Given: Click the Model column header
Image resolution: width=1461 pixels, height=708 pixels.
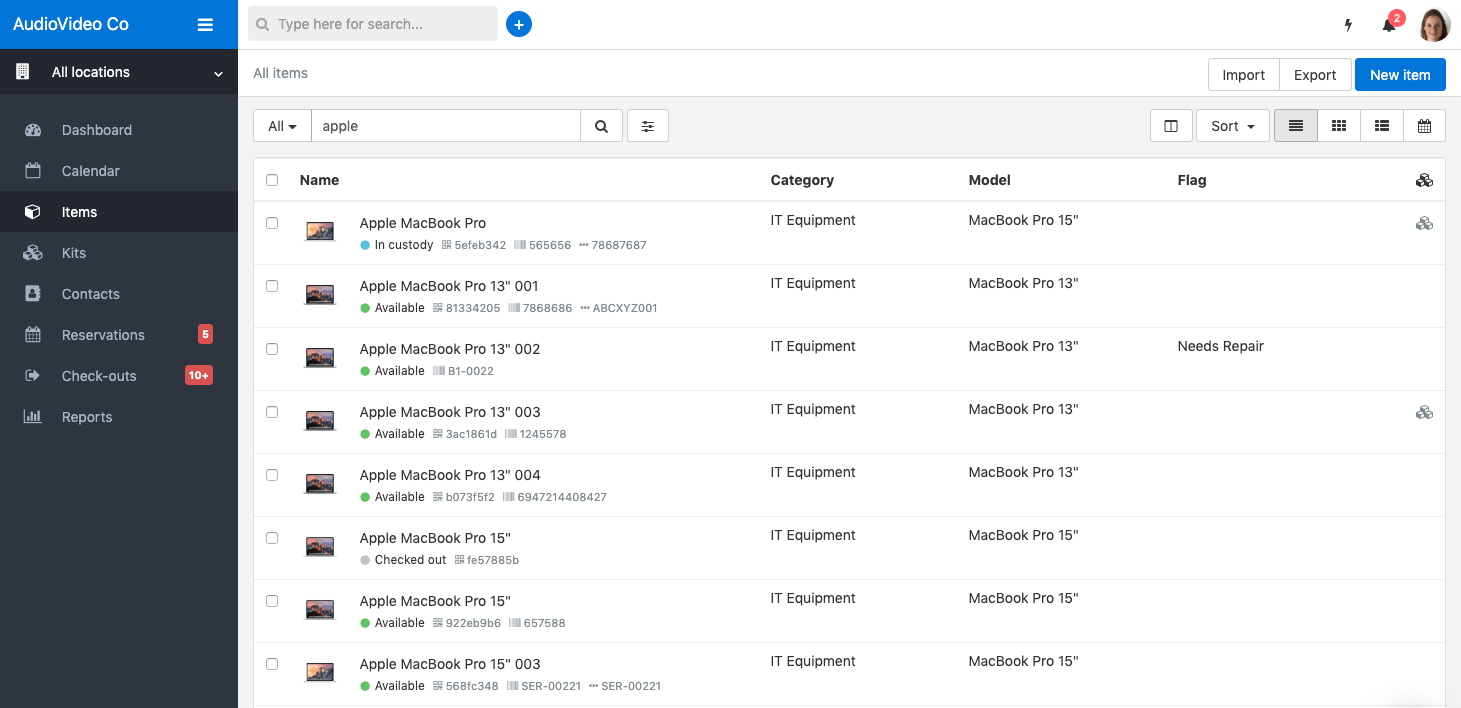Looking at the screenshot, I should coord(990,180).
